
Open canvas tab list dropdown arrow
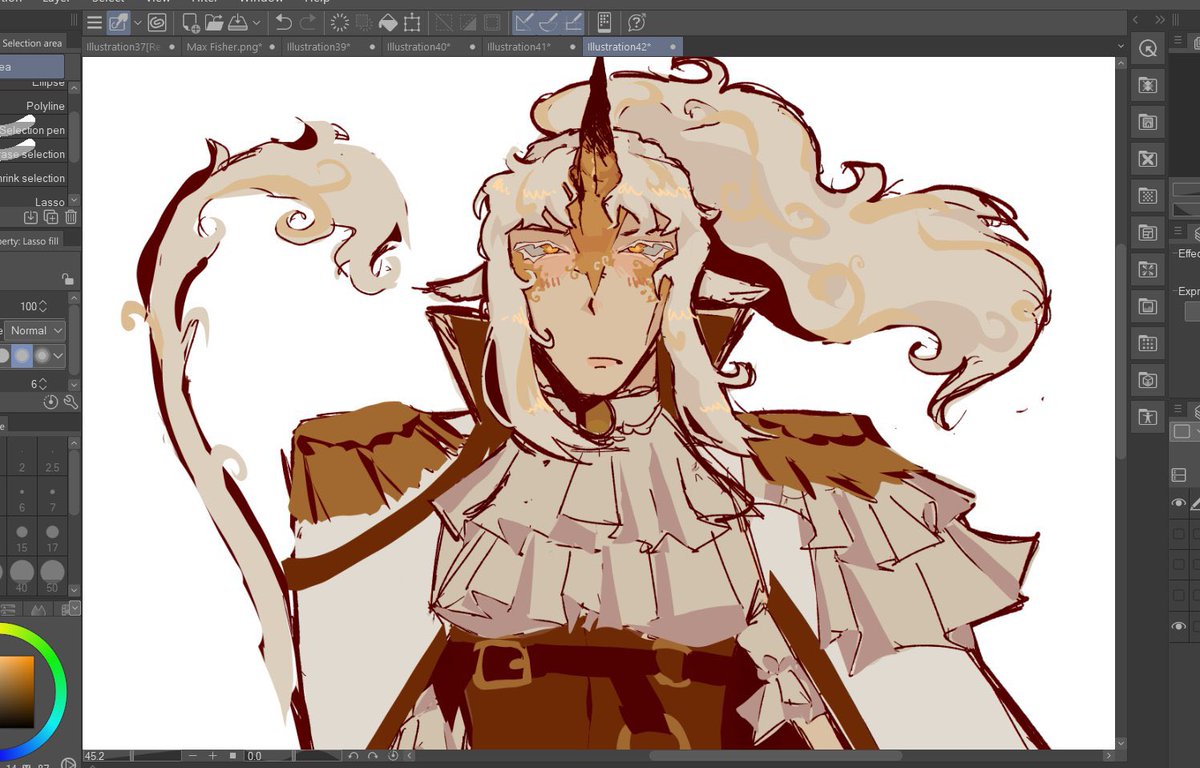tap(1121, 46)
